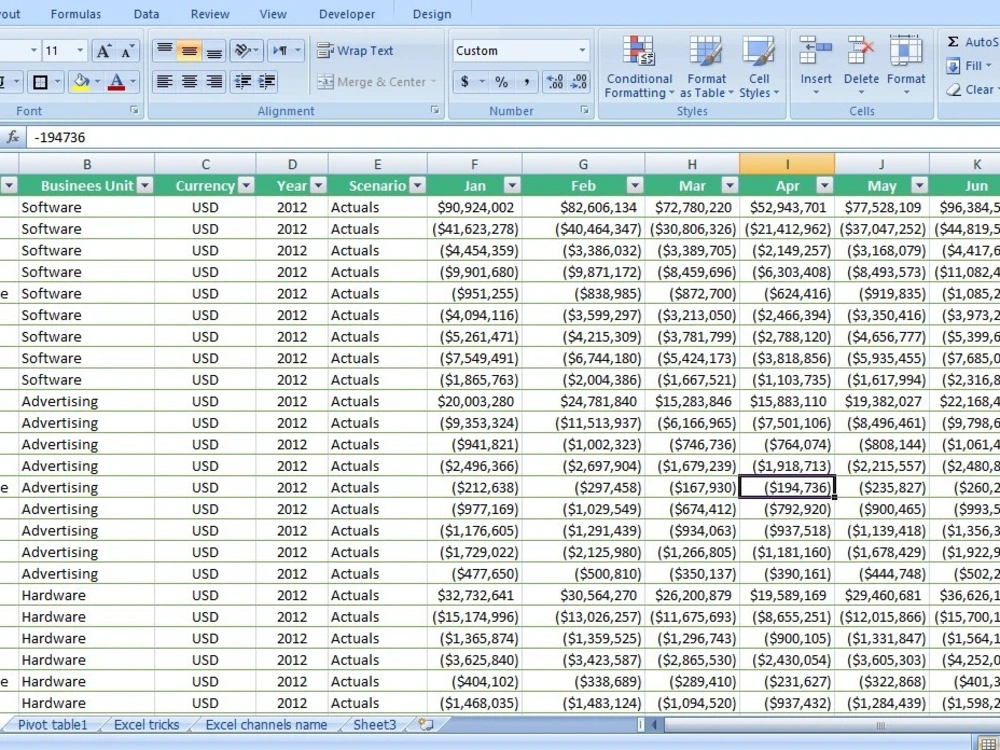The width and height of the screenshot is (1000, 750).
Task: Open the Merge & Center dropdown arrow
Action: [434, 82]
